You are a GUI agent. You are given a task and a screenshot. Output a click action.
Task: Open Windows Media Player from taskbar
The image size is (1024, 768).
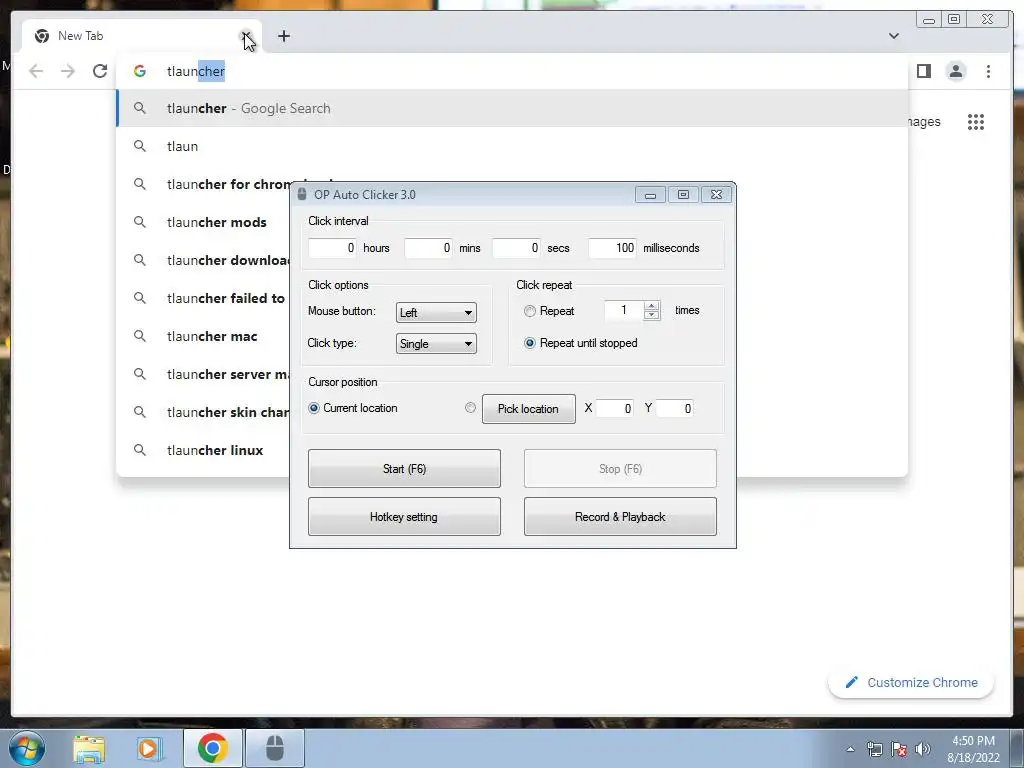click(150, 748)
